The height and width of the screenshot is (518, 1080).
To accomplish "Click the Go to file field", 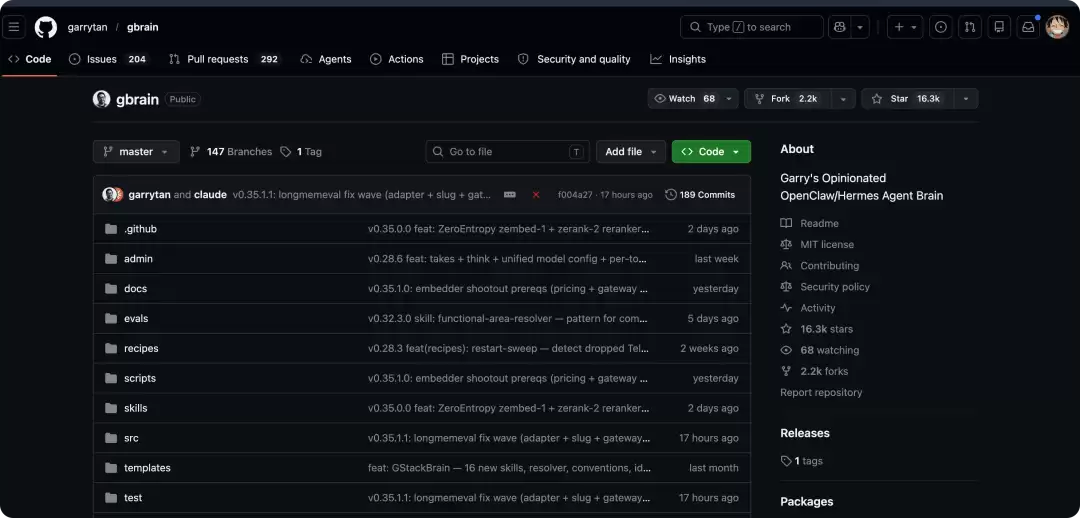I will tap(508, 152).
